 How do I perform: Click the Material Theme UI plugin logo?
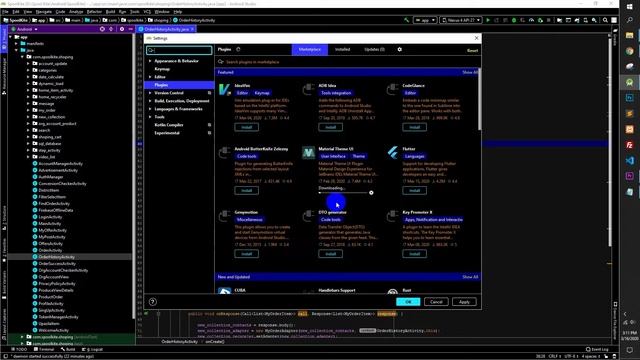point(308,153)
